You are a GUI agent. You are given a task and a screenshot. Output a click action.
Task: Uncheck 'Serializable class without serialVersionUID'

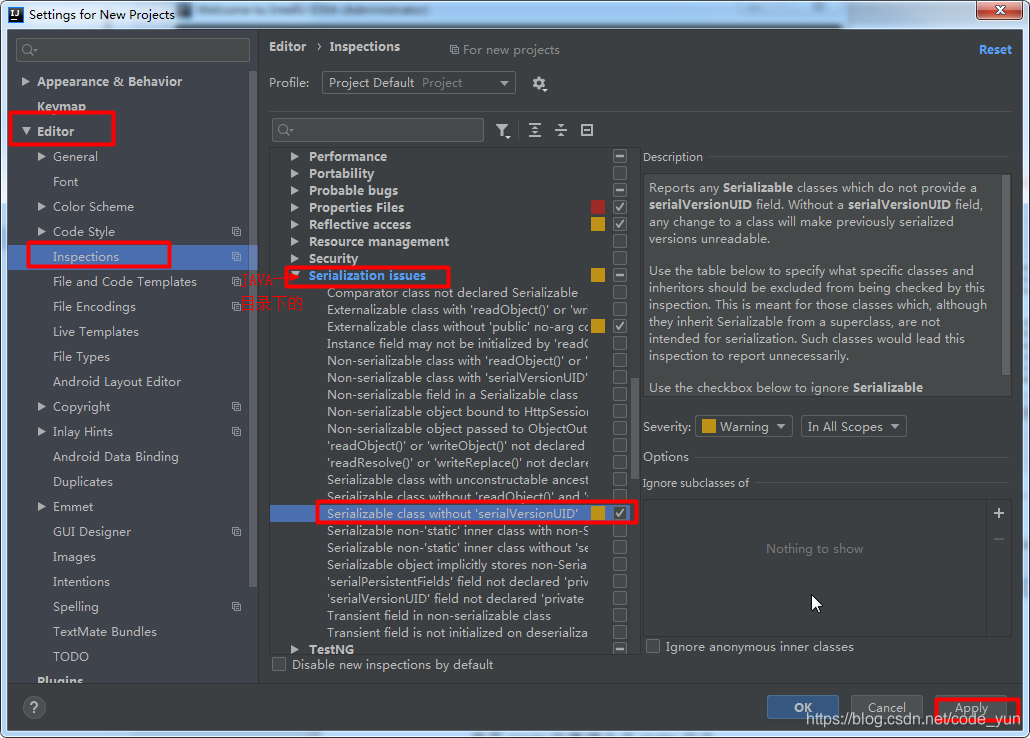tap(619, 513)
